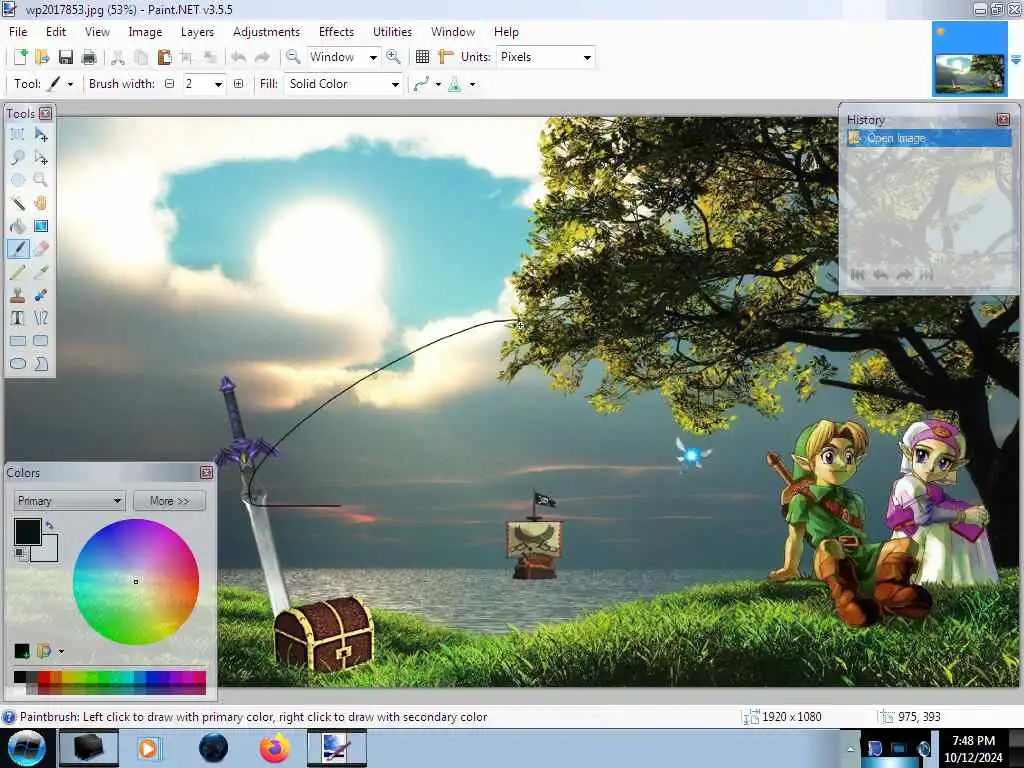Click the primary black color swatch
Screen dimensions: 1024x768
(27, 532)
